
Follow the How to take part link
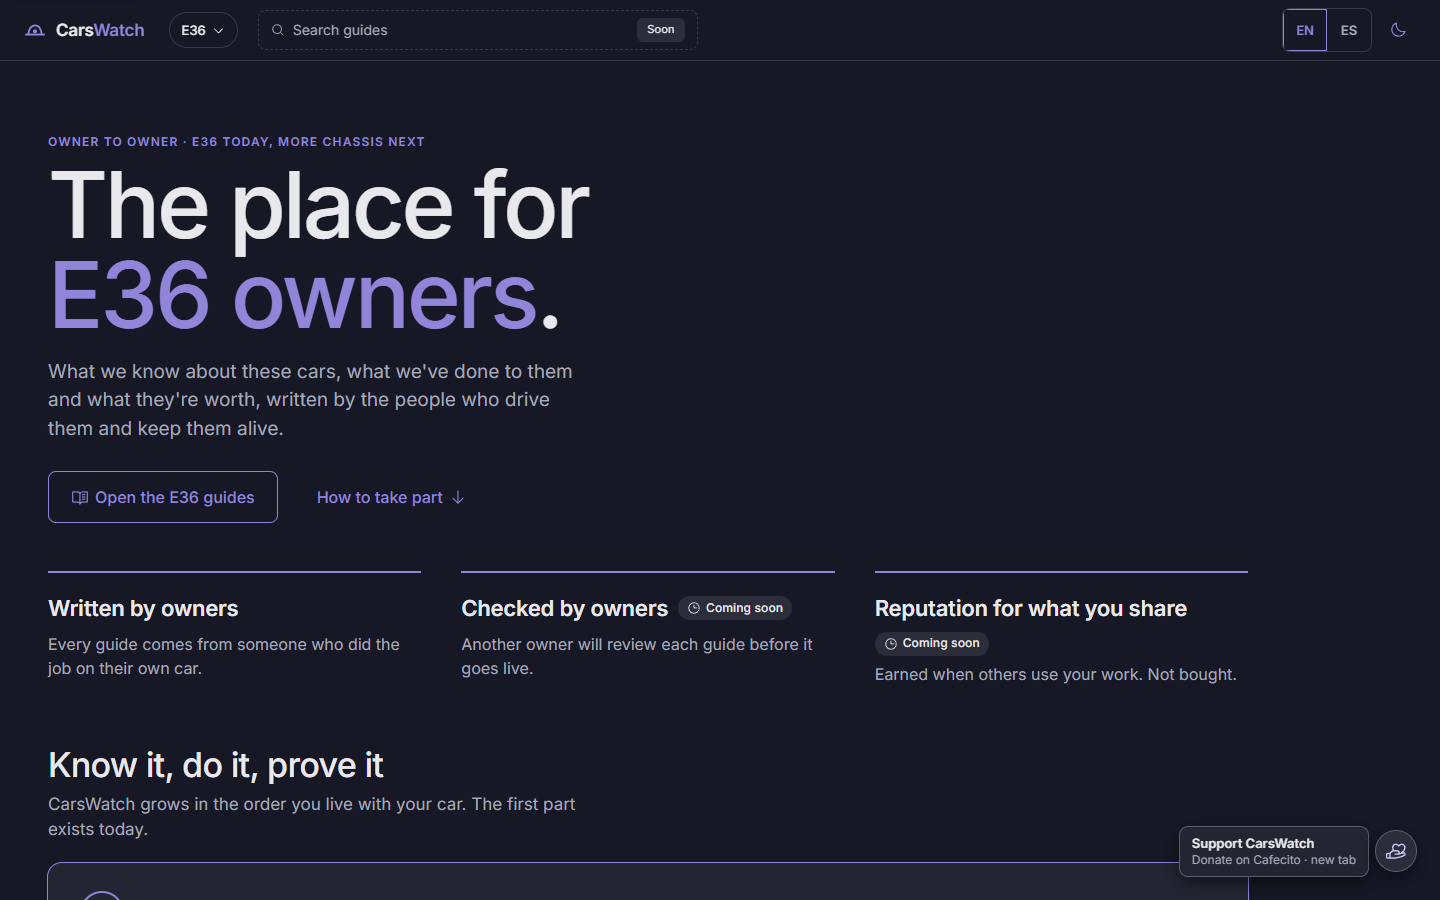point(391,498)
